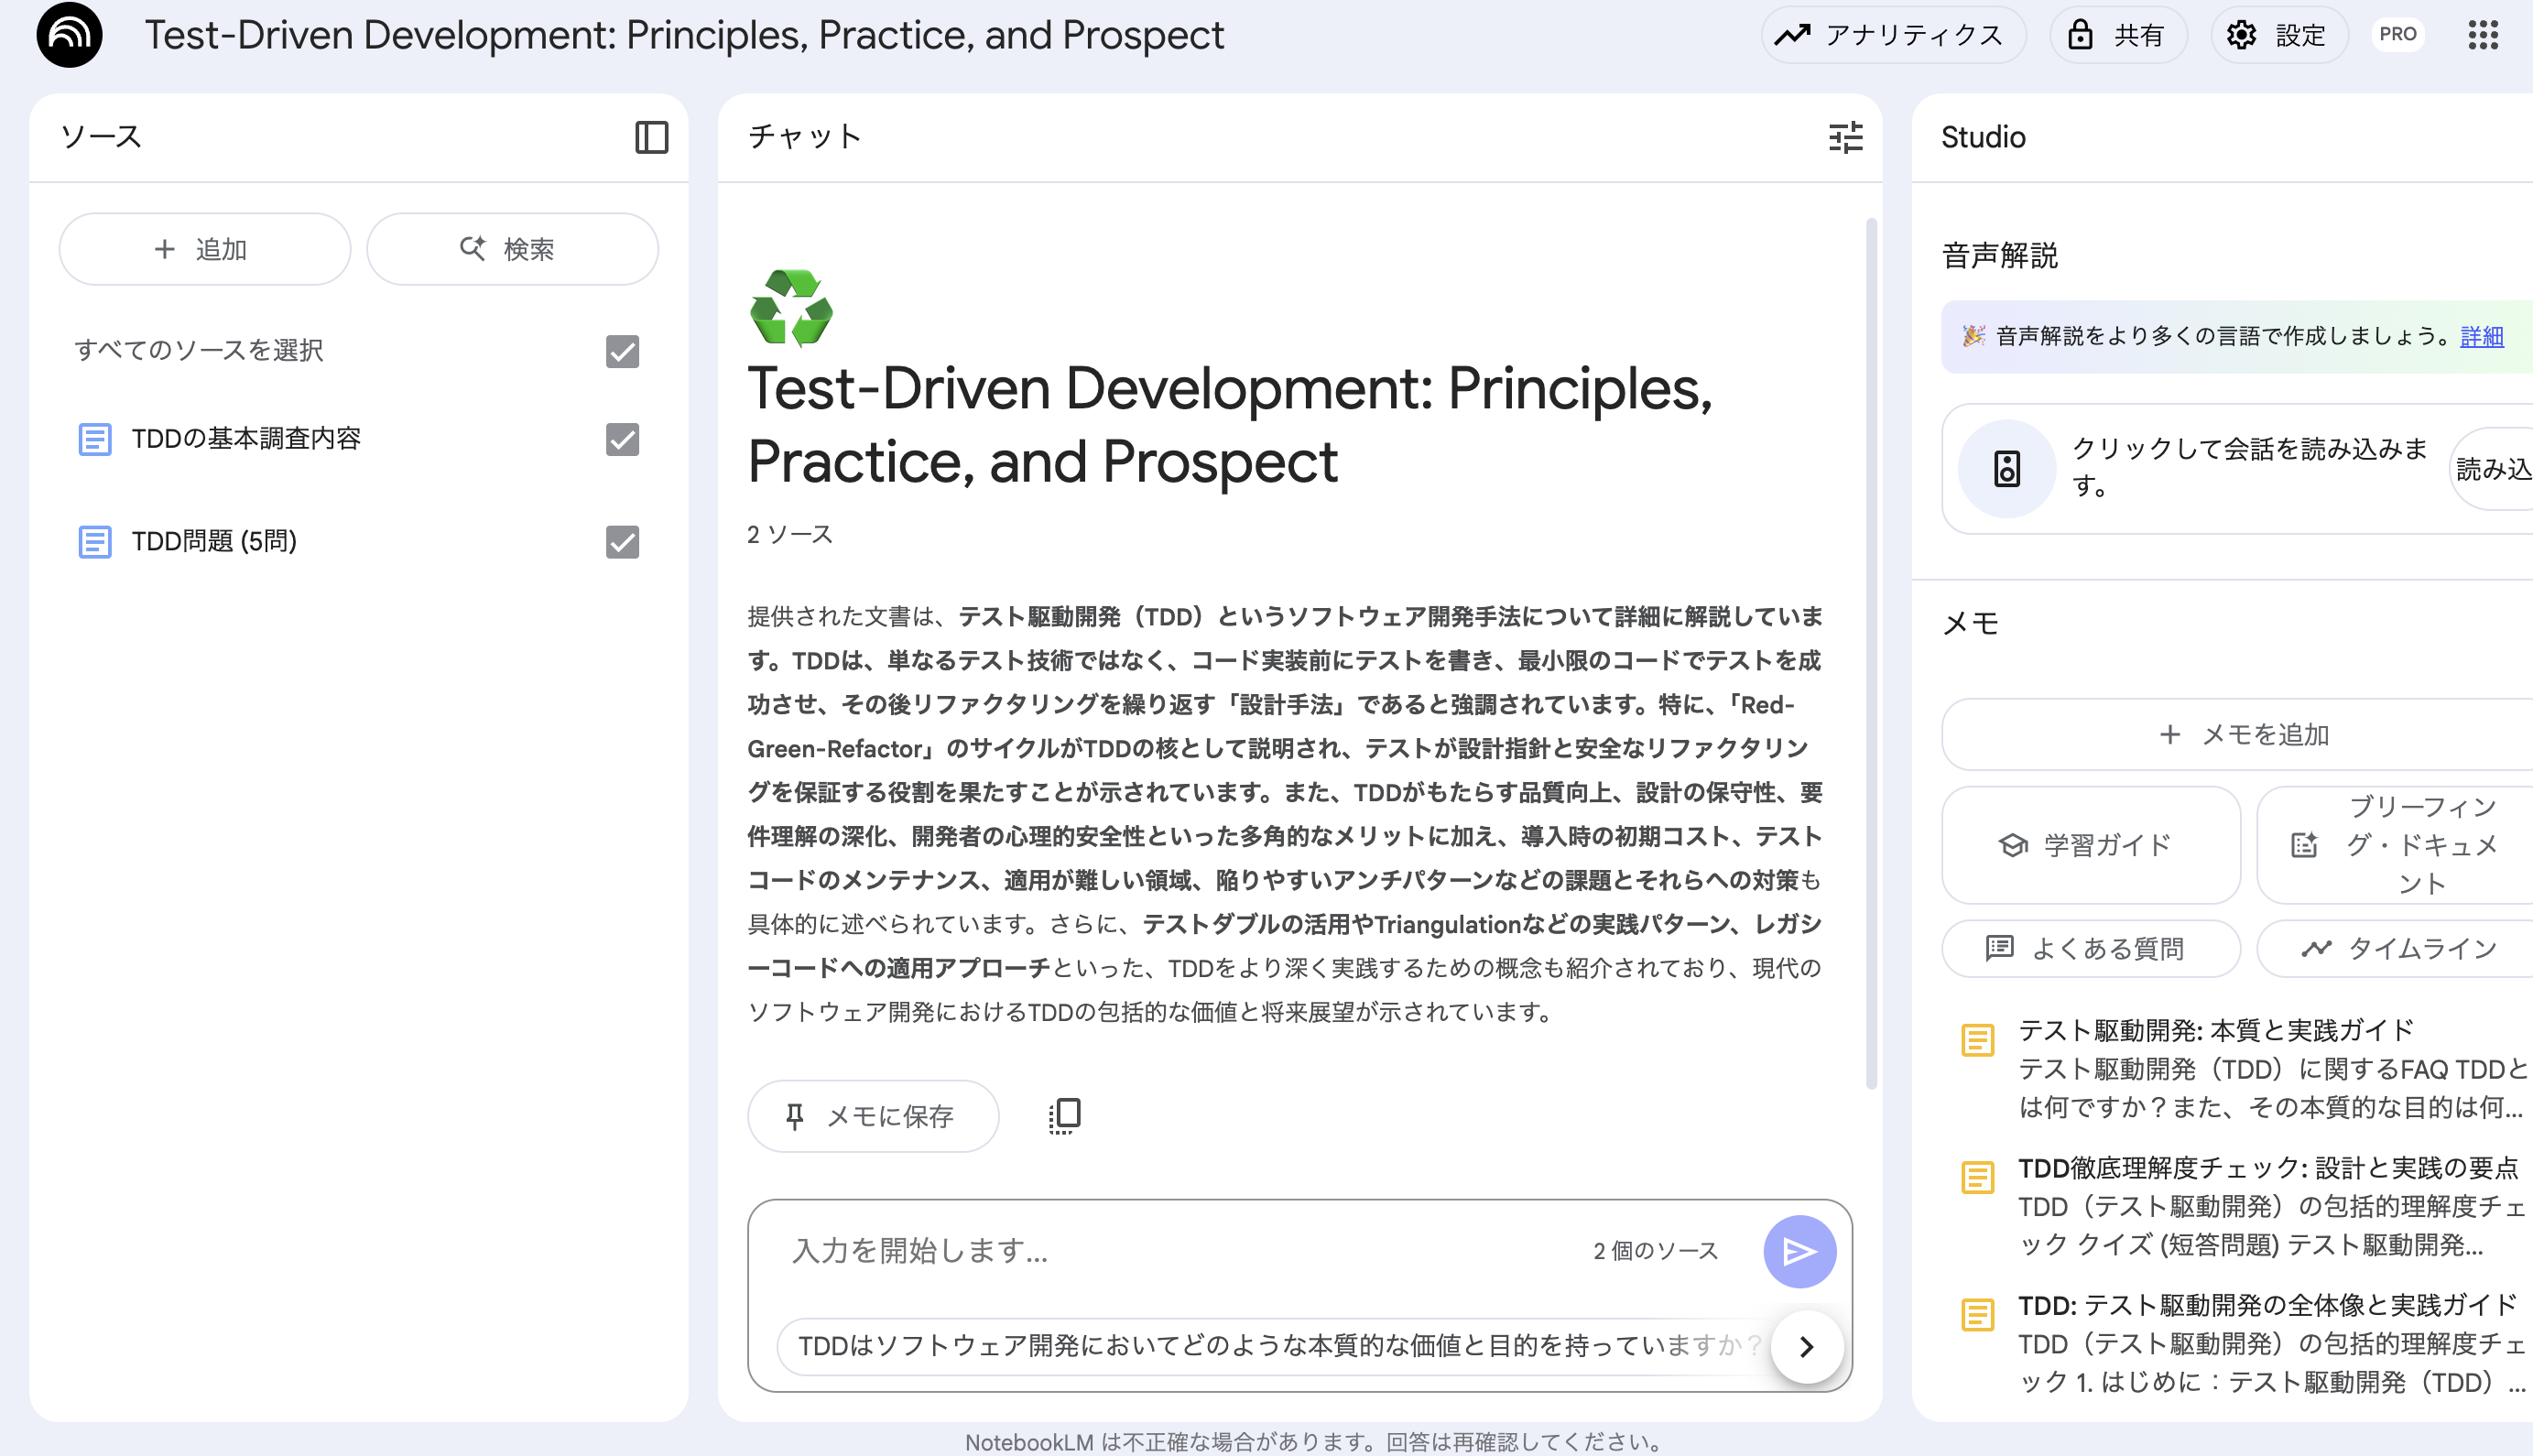This screenshot has height=1456, width=2533.
Task: Click the 詳細 link in audio banner
Action: coord(2481,336)
